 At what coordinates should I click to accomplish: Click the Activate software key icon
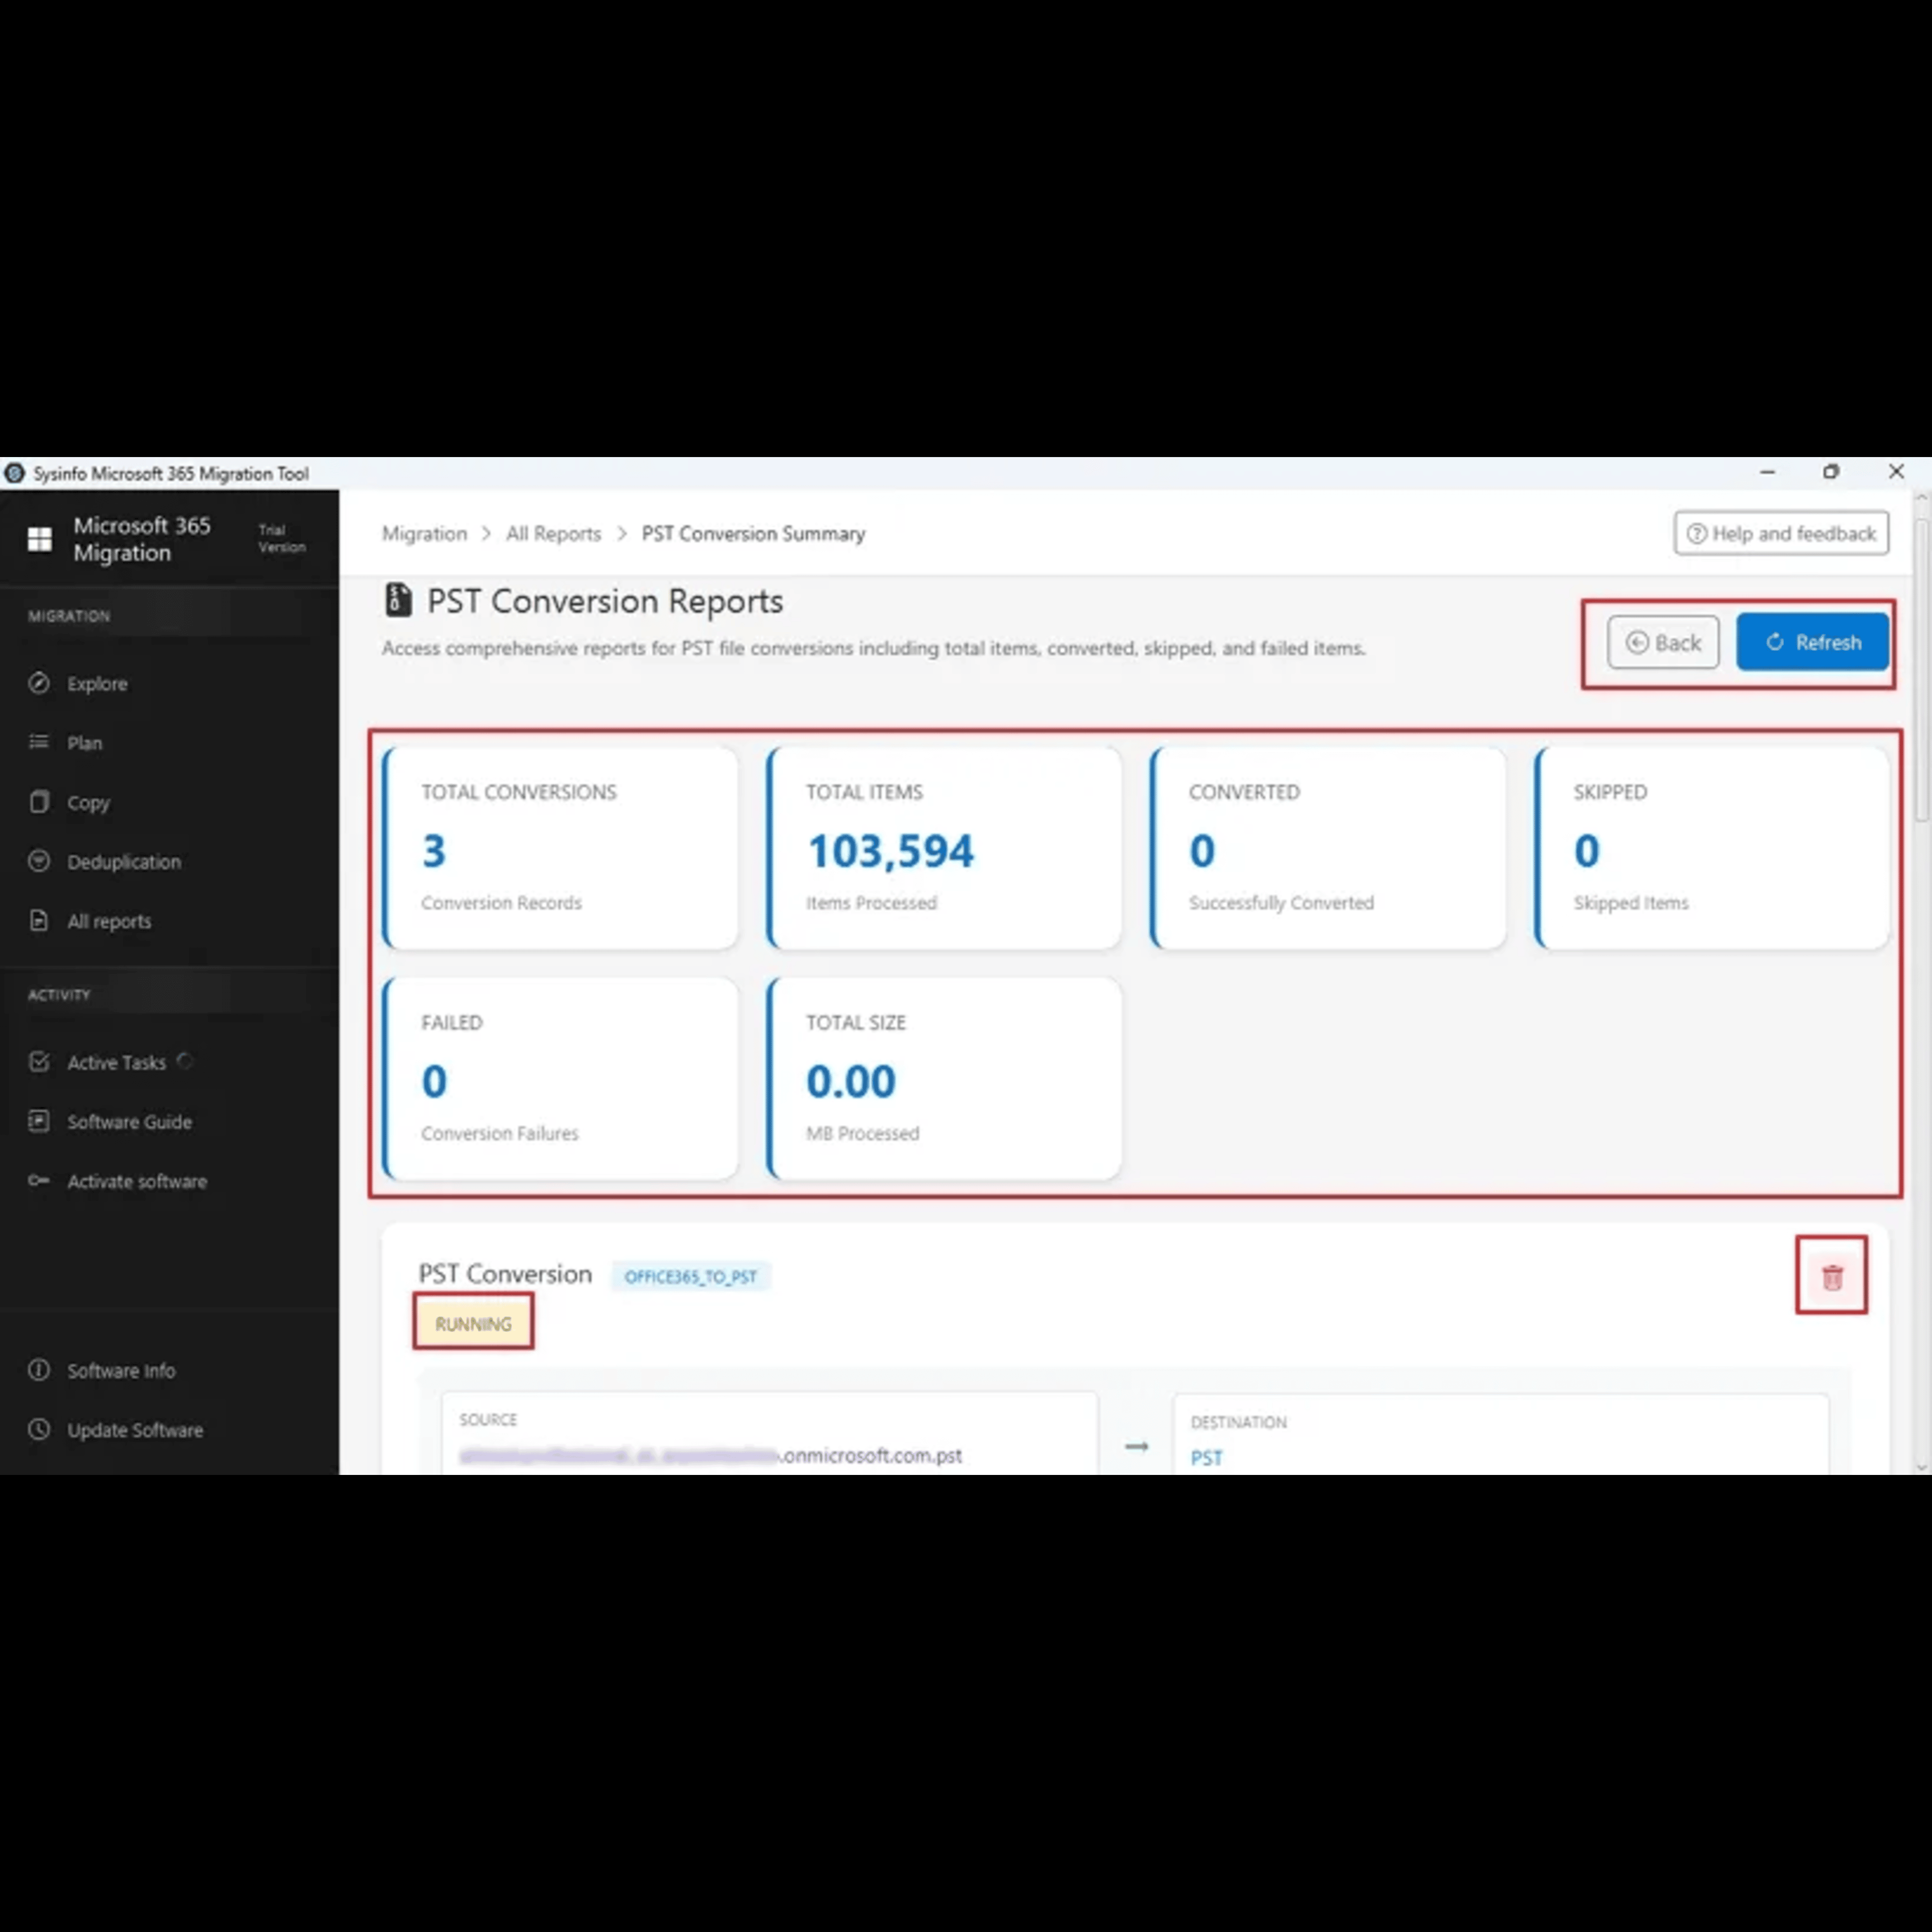pyautogui.click(x=39, y=1181)
